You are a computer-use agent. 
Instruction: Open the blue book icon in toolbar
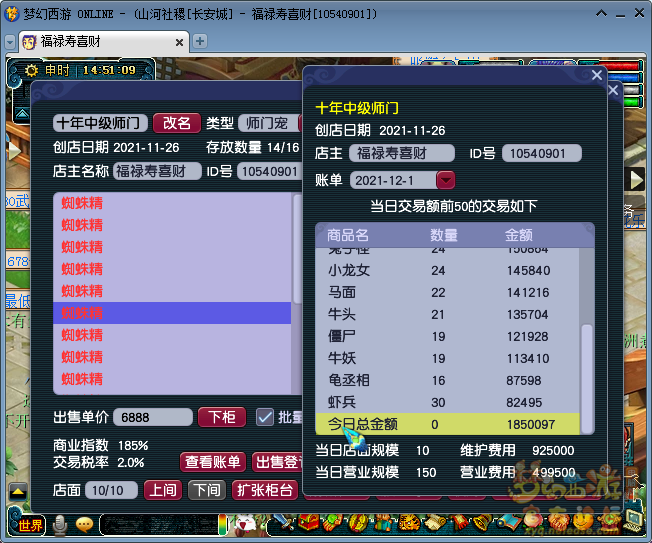509,522
